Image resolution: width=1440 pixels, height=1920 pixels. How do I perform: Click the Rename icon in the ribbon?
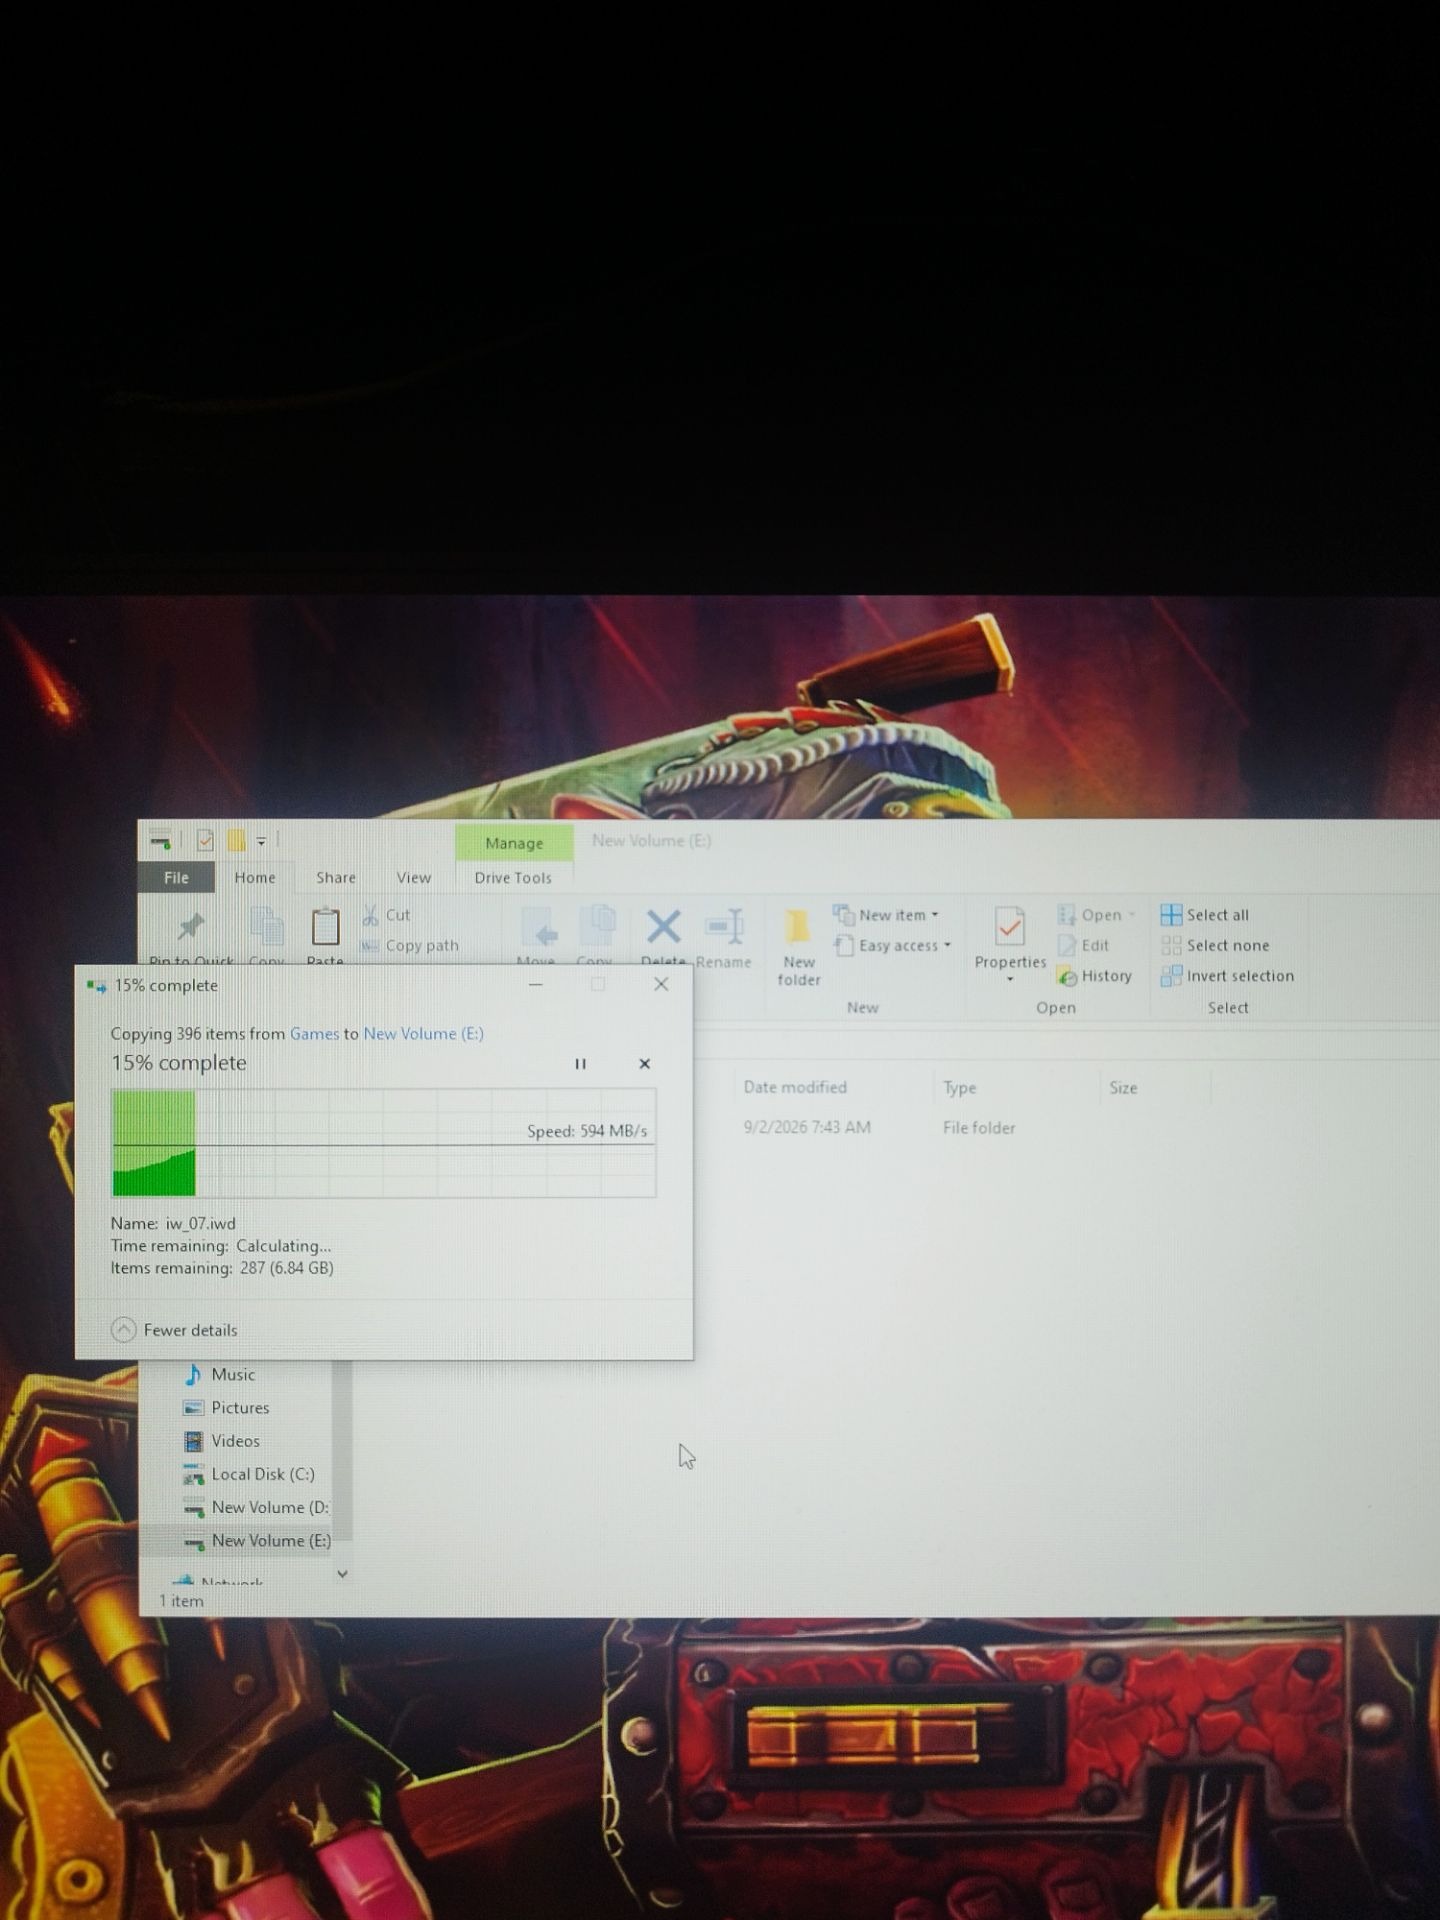point(724,928)
